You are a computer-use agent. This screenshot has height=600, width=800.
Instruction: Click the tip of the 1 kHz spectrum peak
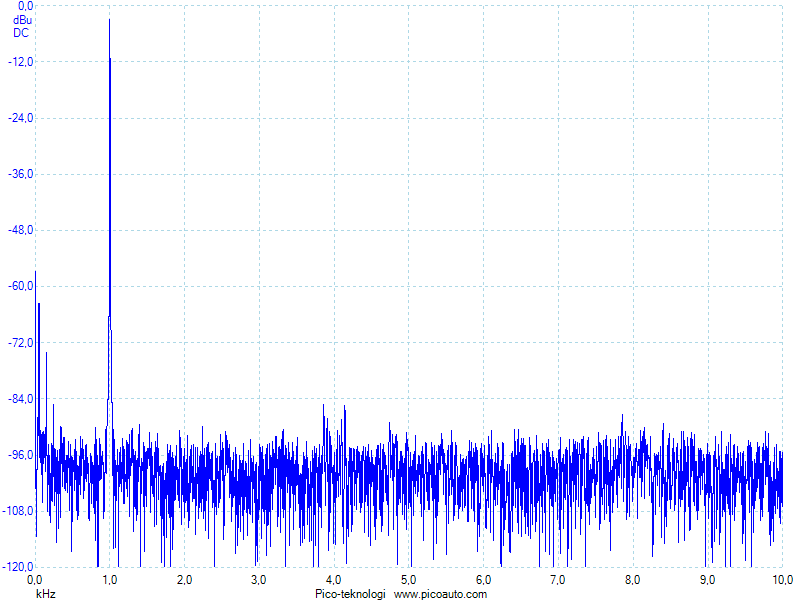109,20
